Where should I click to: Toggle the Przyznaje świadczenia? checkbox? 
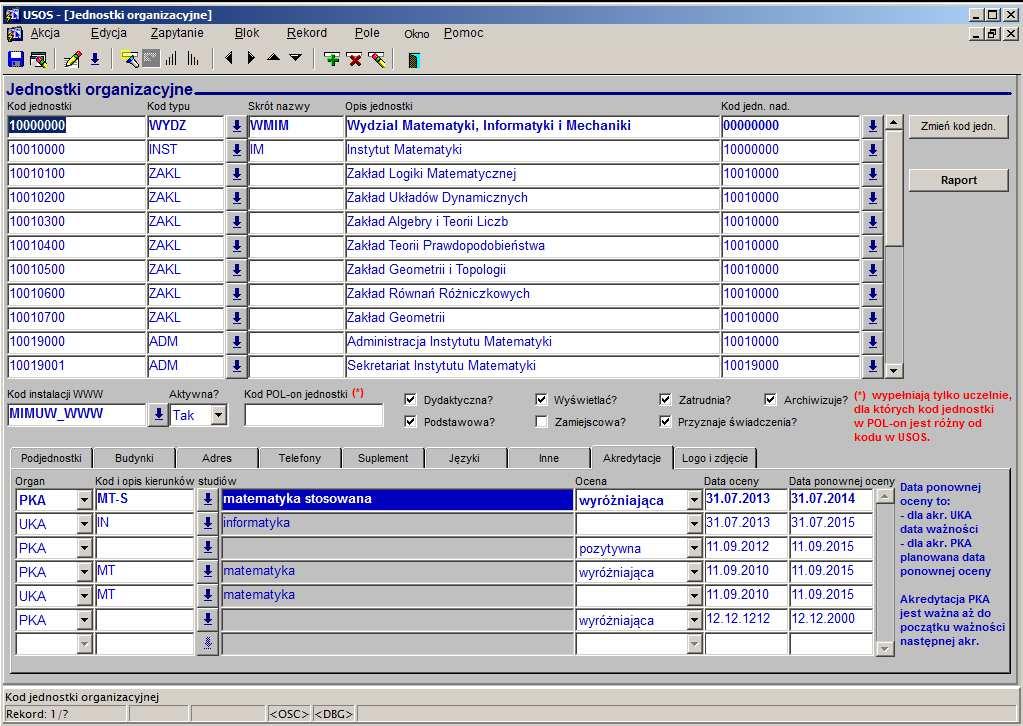click(x=665, y=421)
